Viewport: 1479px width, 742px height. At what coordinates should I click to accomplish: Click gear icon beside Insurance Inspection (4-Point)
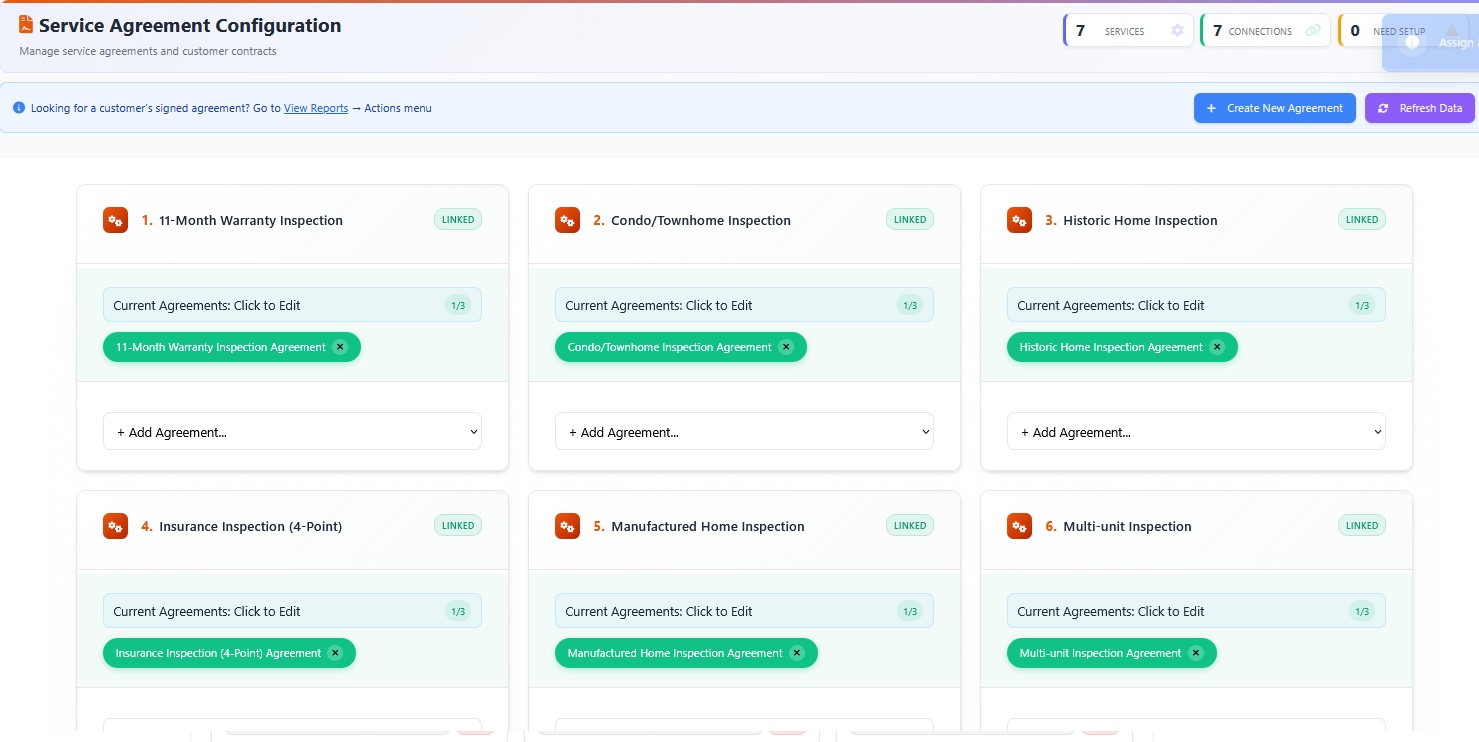[115, 526]
